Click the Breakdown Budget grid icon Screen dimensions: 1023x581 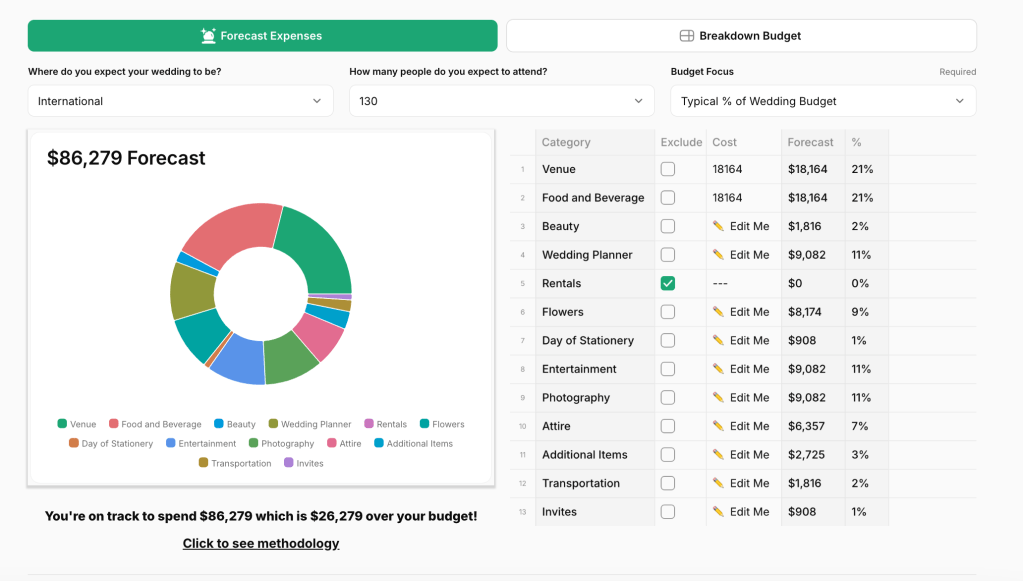coord(687,36)
